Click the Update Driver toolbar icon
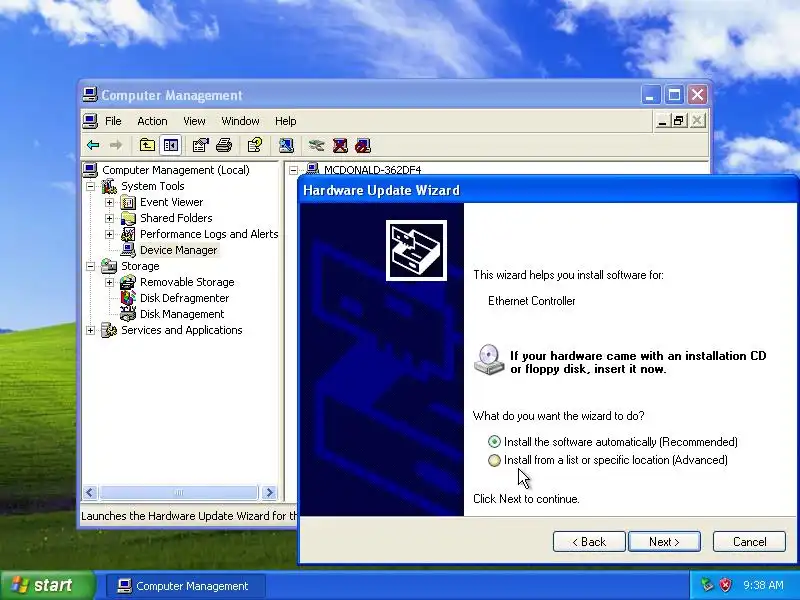Image resolution: width=800 pixels, height=600 pixels. (x=316, y=145)
